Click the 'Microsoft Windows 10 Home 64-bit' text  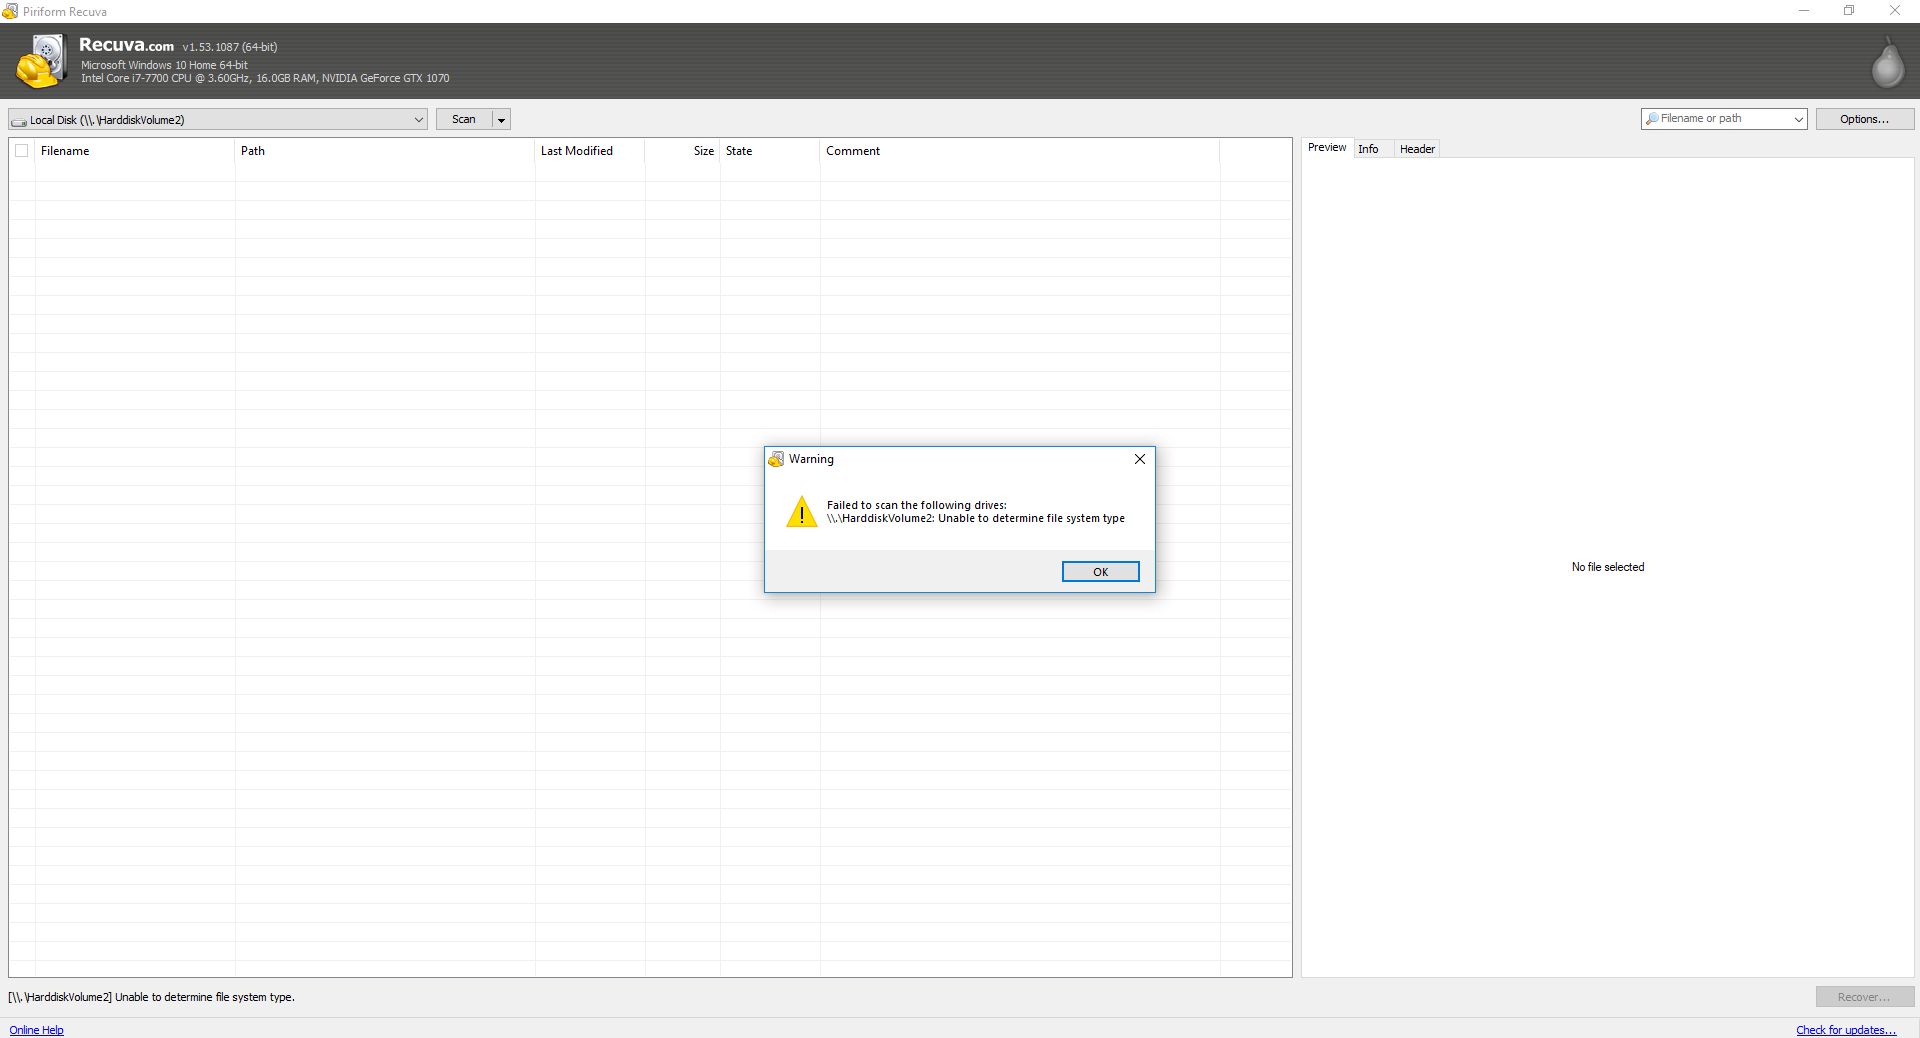pyautogui.click(x=164, y=65)
